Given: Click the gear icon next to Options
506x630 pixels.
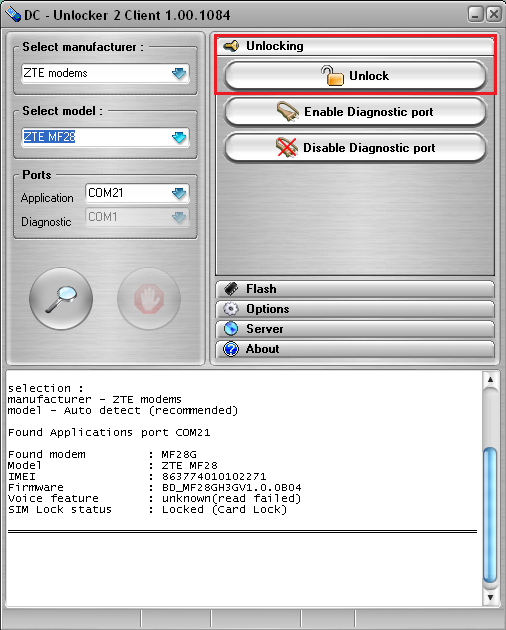Looking at the screenshot, I should click(231, 309).
